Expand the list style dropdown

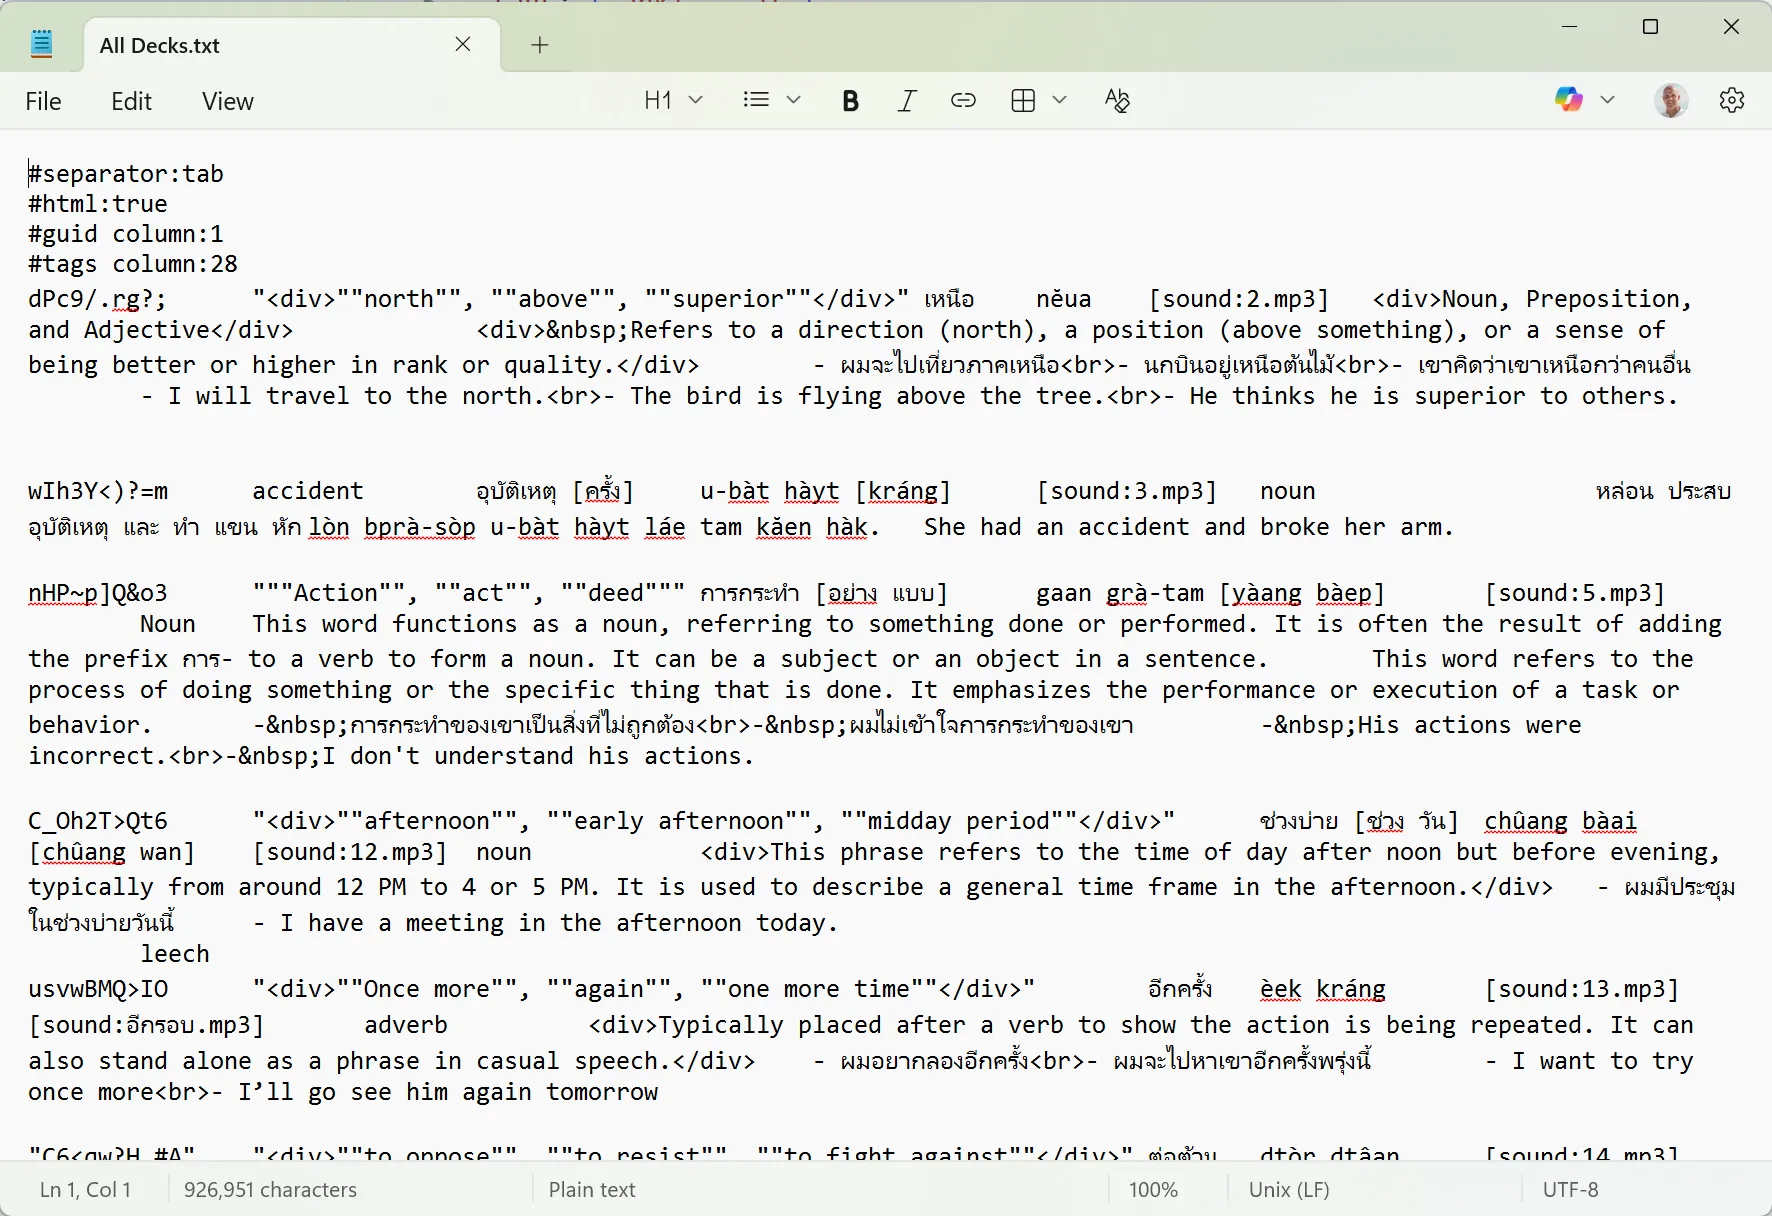click(793, 100)
